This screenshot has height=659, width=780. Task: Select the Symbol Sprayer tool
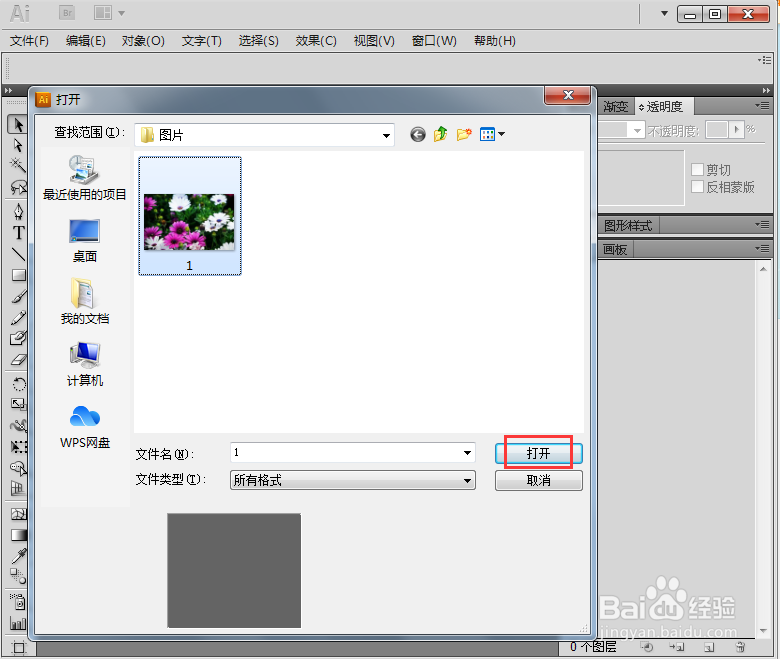(x=18, y=602)
